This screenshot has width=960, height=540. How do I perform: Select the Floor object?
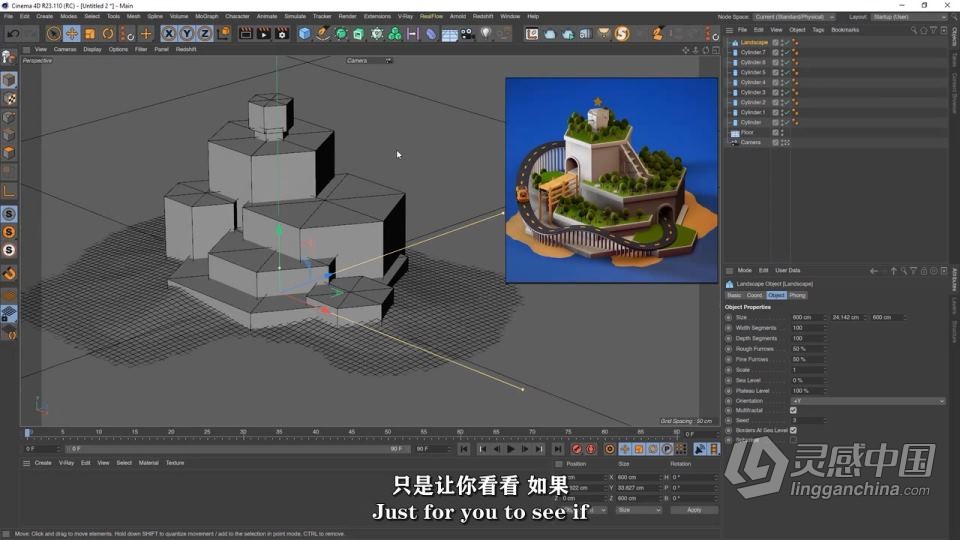(747, 132)
